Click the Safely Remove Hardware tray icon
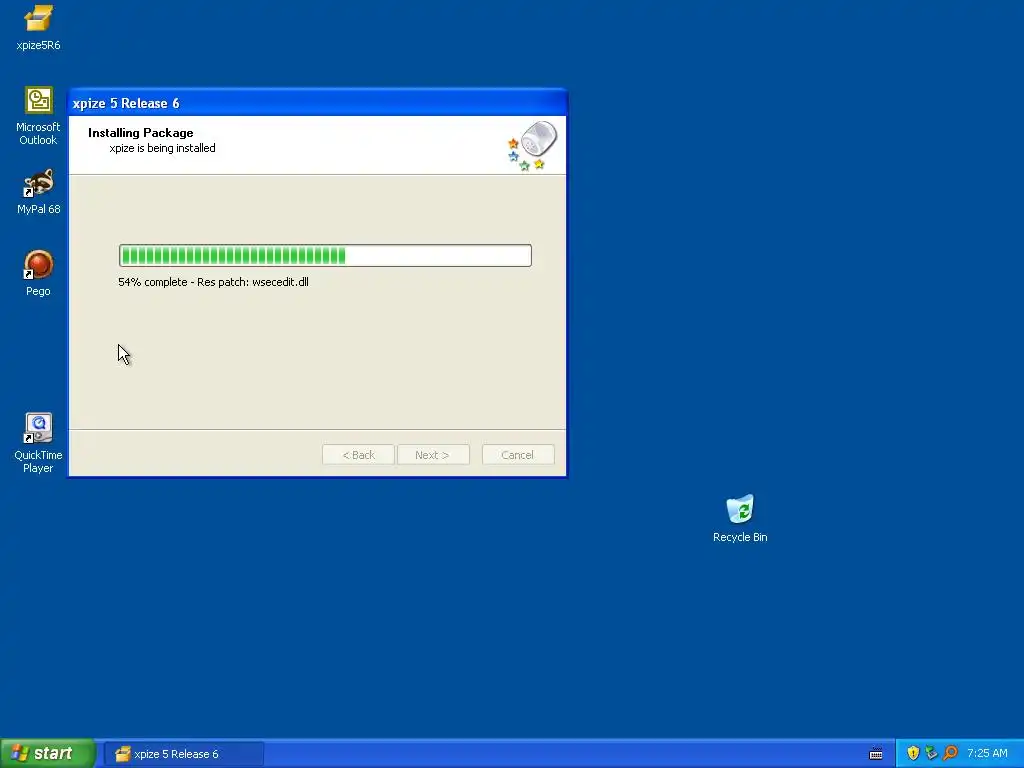The width and height of the screenshot is (1024, 768). click(x=931, y=753)
